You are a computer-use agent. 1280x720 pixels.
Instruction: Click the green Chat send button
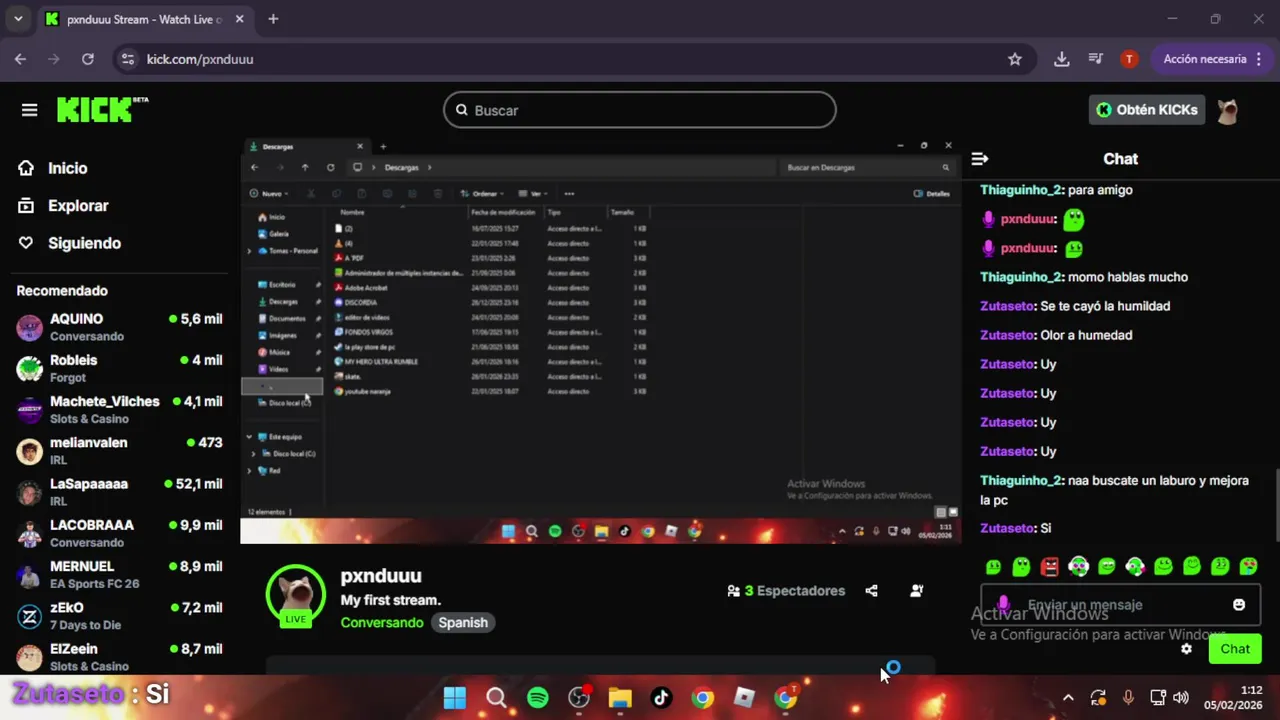1235,649
